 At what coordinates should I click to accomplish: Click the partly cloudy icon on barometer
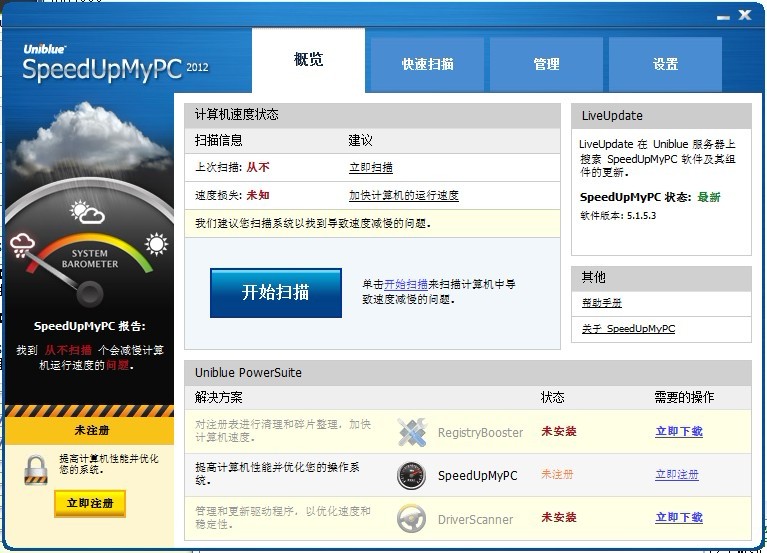pyautogui.click(x=88, y=212)
